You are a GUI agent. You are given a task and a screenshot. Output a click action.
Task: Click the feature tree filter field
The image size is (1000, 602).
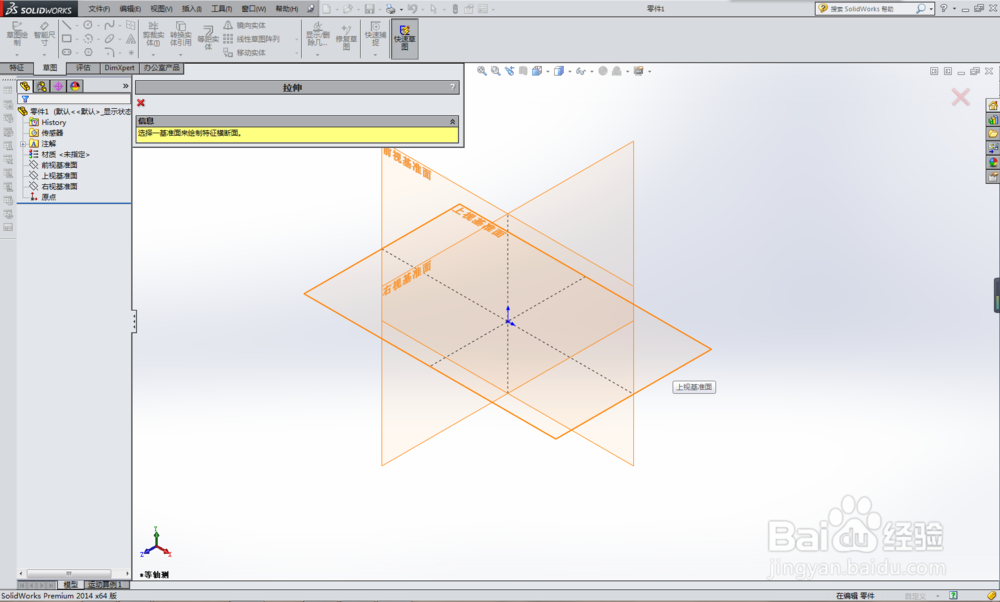click(x=74, y=99)
